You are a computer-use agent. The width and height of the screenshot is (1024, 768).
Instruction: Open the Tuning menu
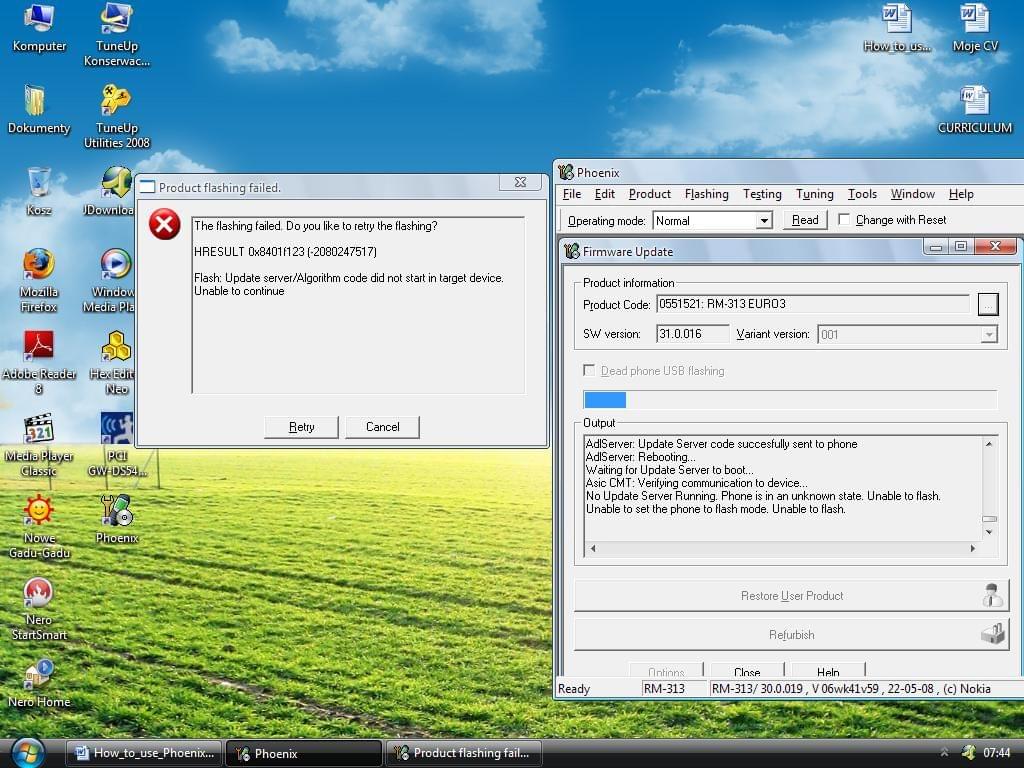(814, 194)
